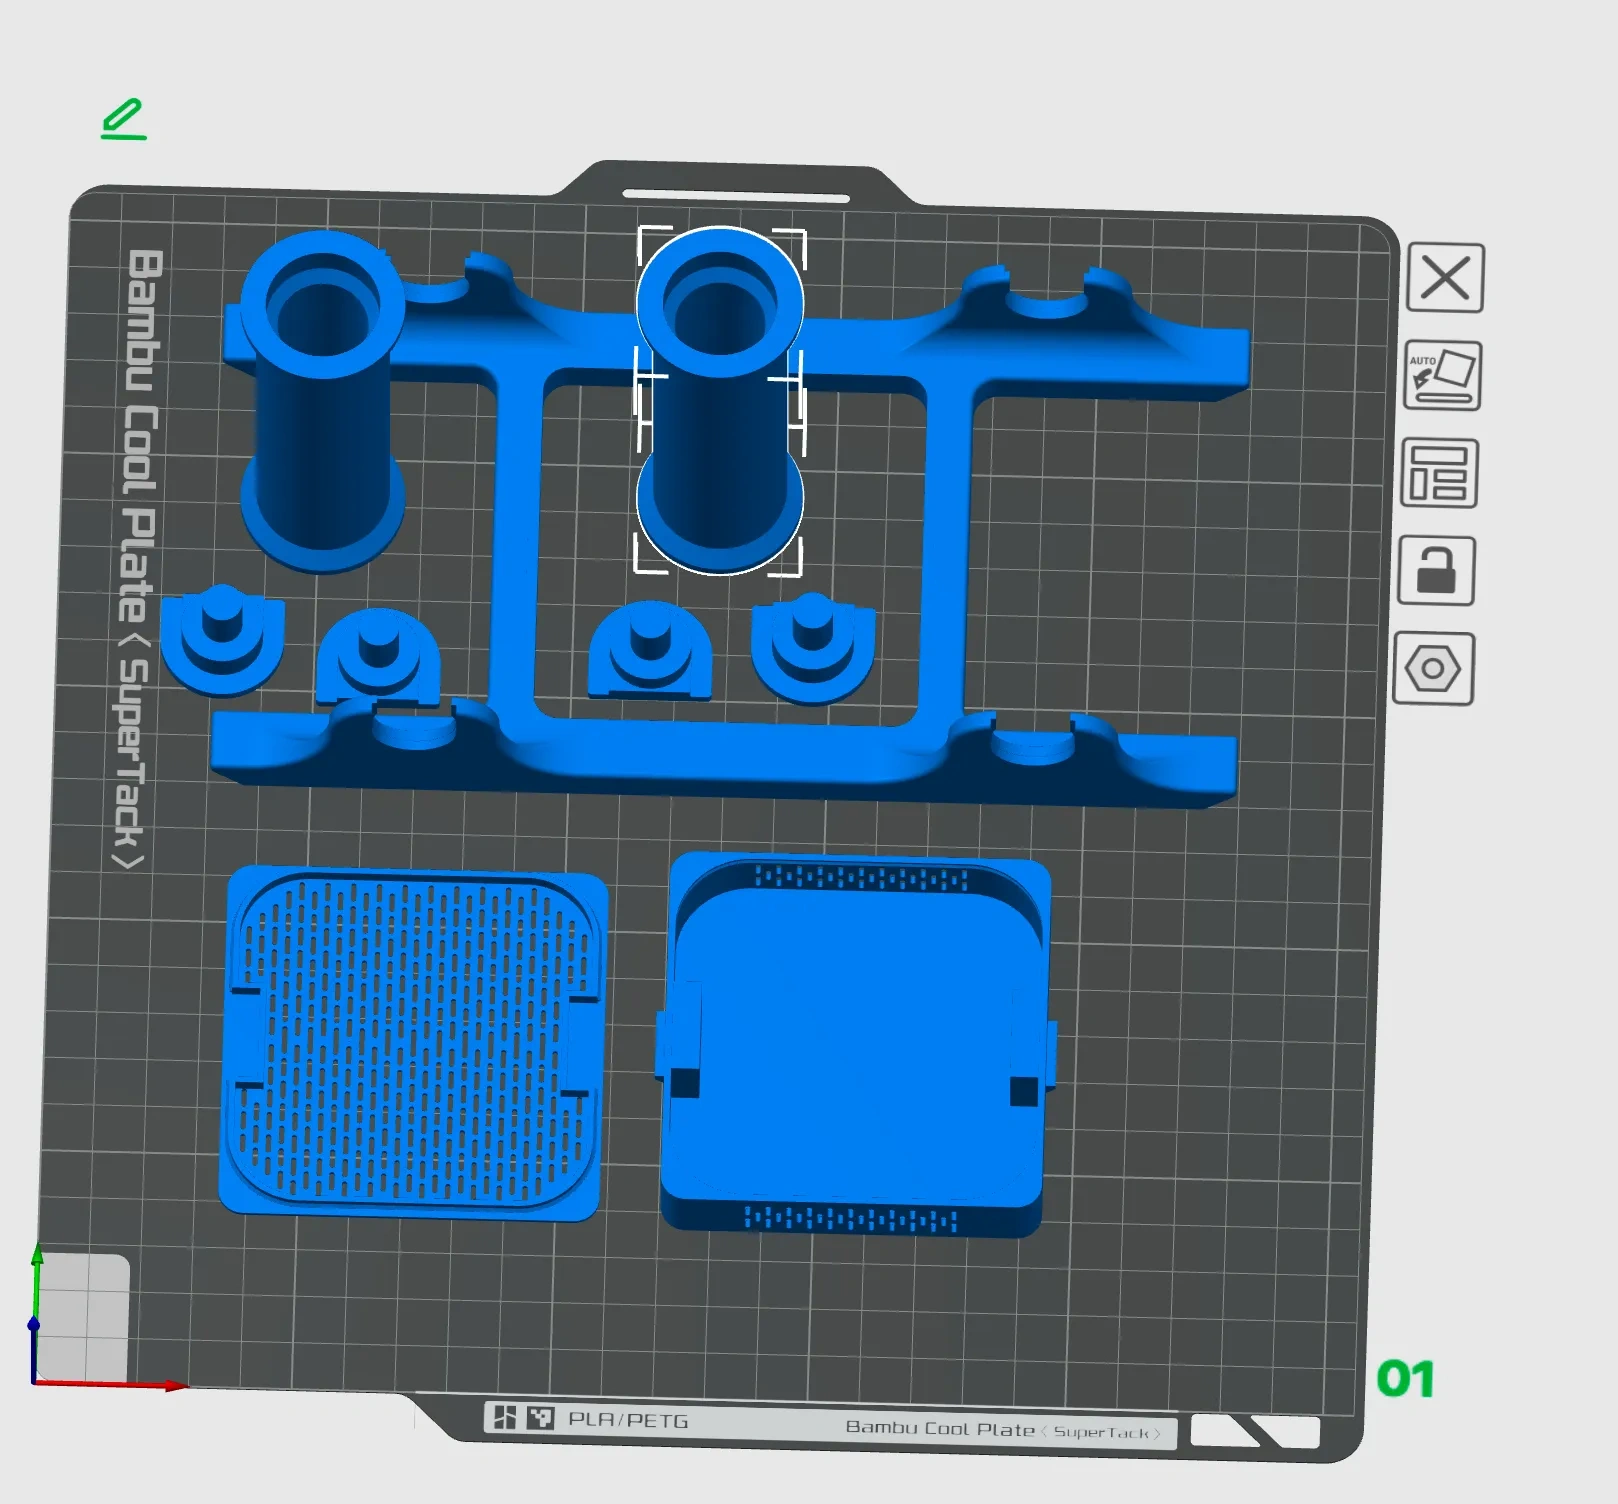Toggle the plate lock padlock icon

[1436, 571]
